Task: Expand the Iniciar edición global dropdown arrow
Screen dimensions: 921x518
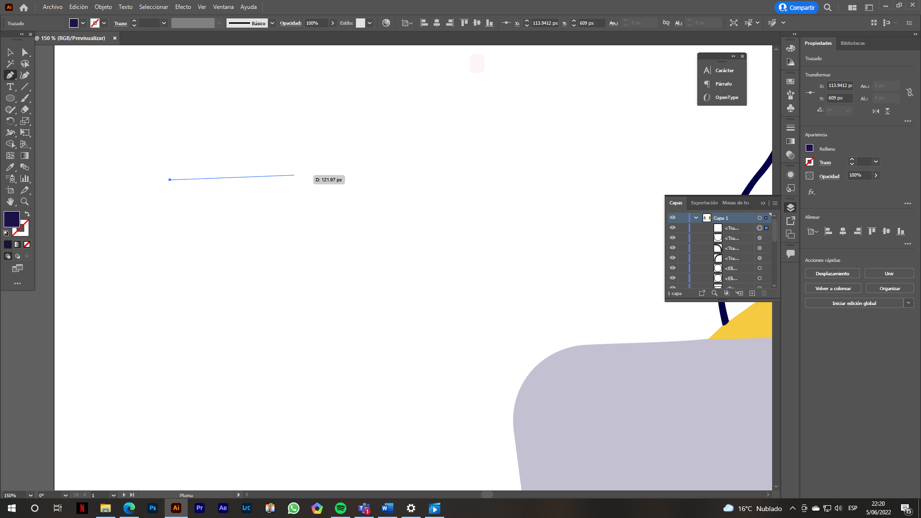Action: [908, 303]
